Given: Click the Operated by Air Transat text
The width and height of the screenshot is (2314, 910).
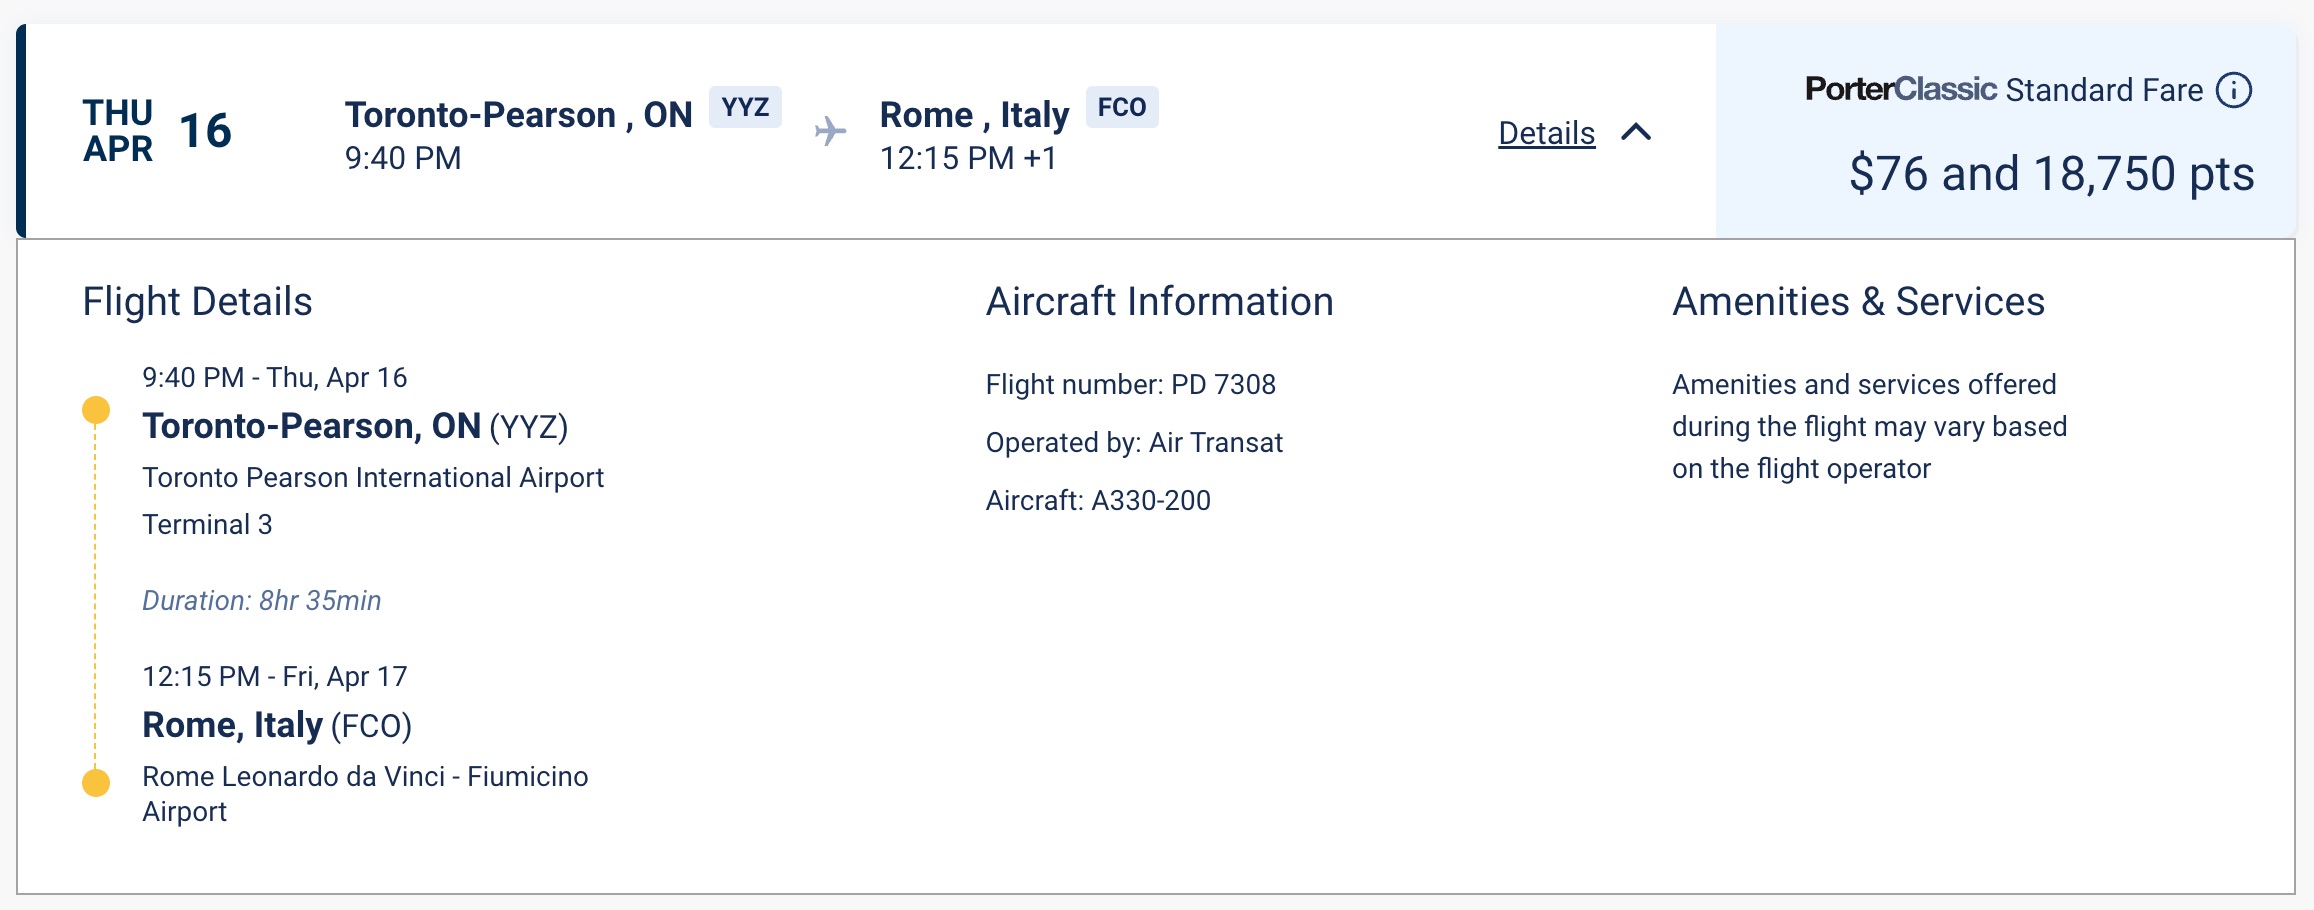Looking at the screenshot, I should [x=1134, y=443].
